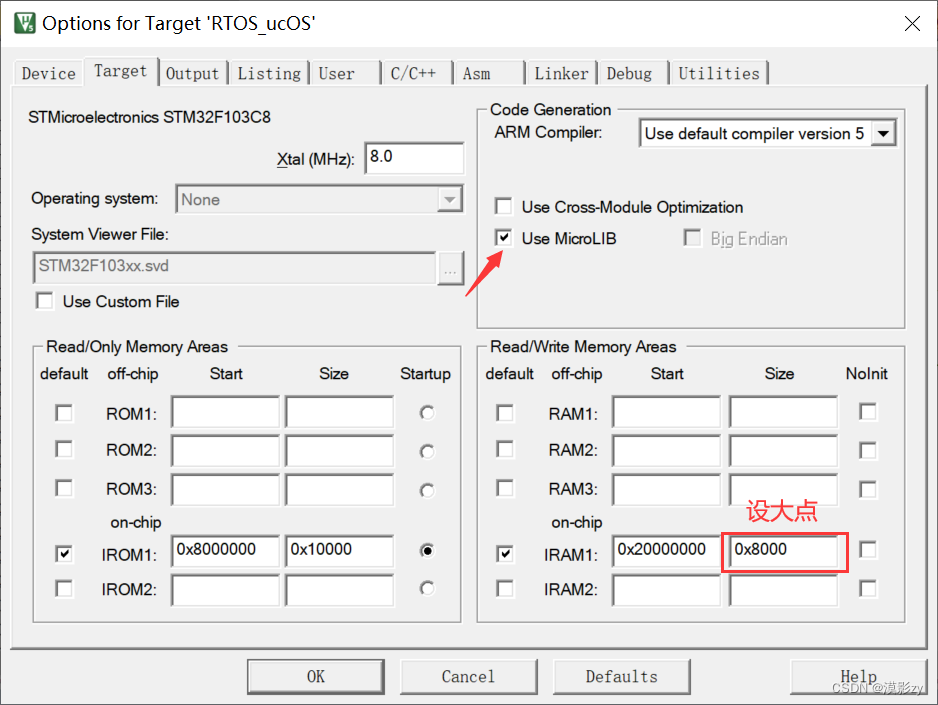
Task: Edit the IRAM1 Start address 0x20000000
Action: pos(666,551)
